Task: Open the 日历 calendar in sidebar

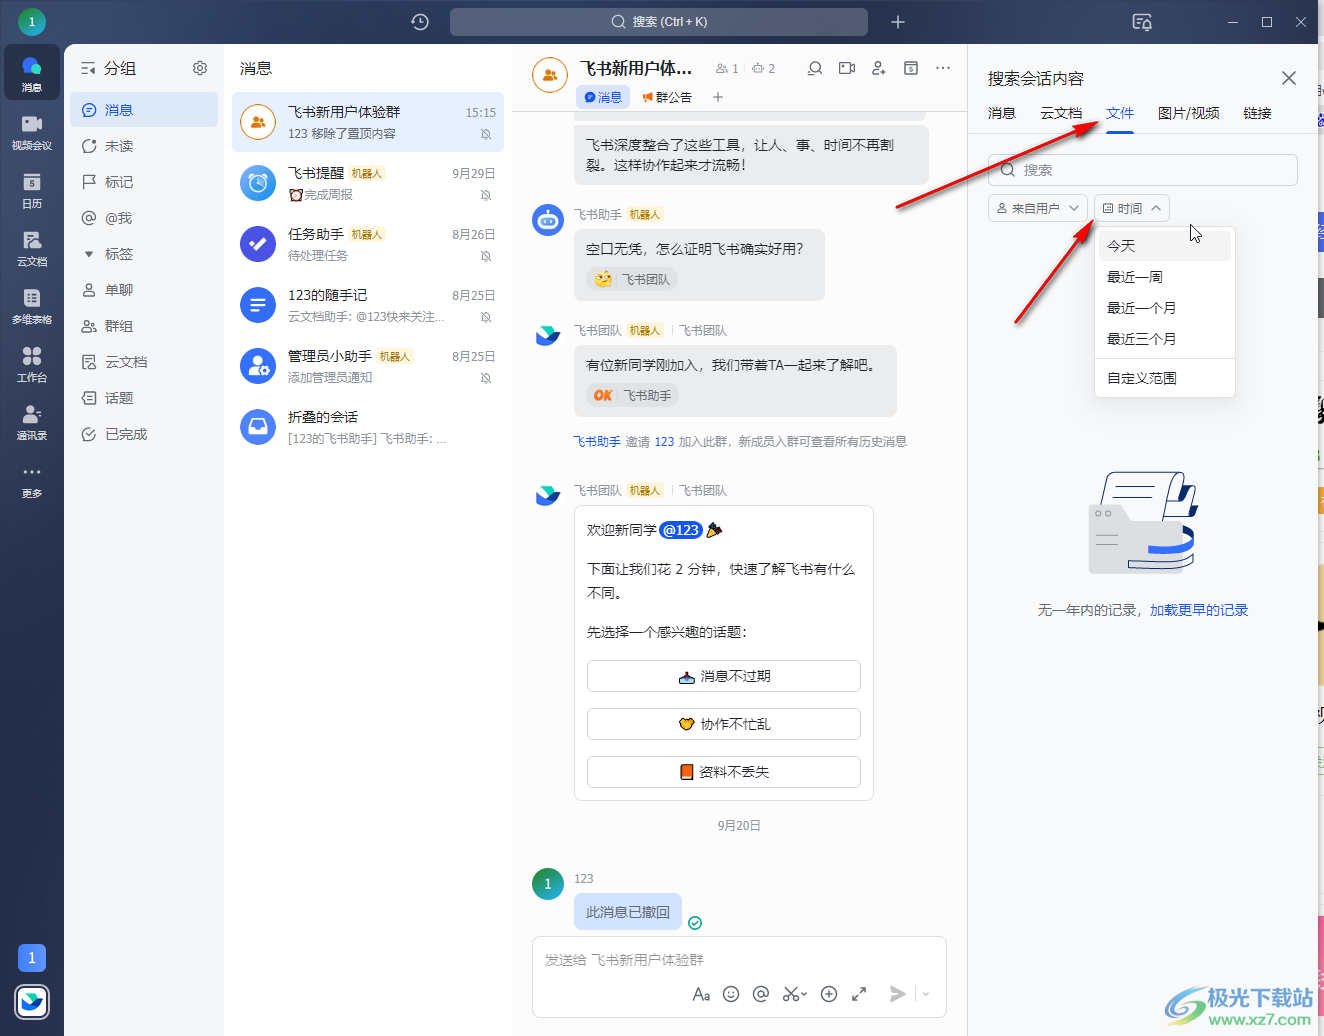Action: pos(32,189)
